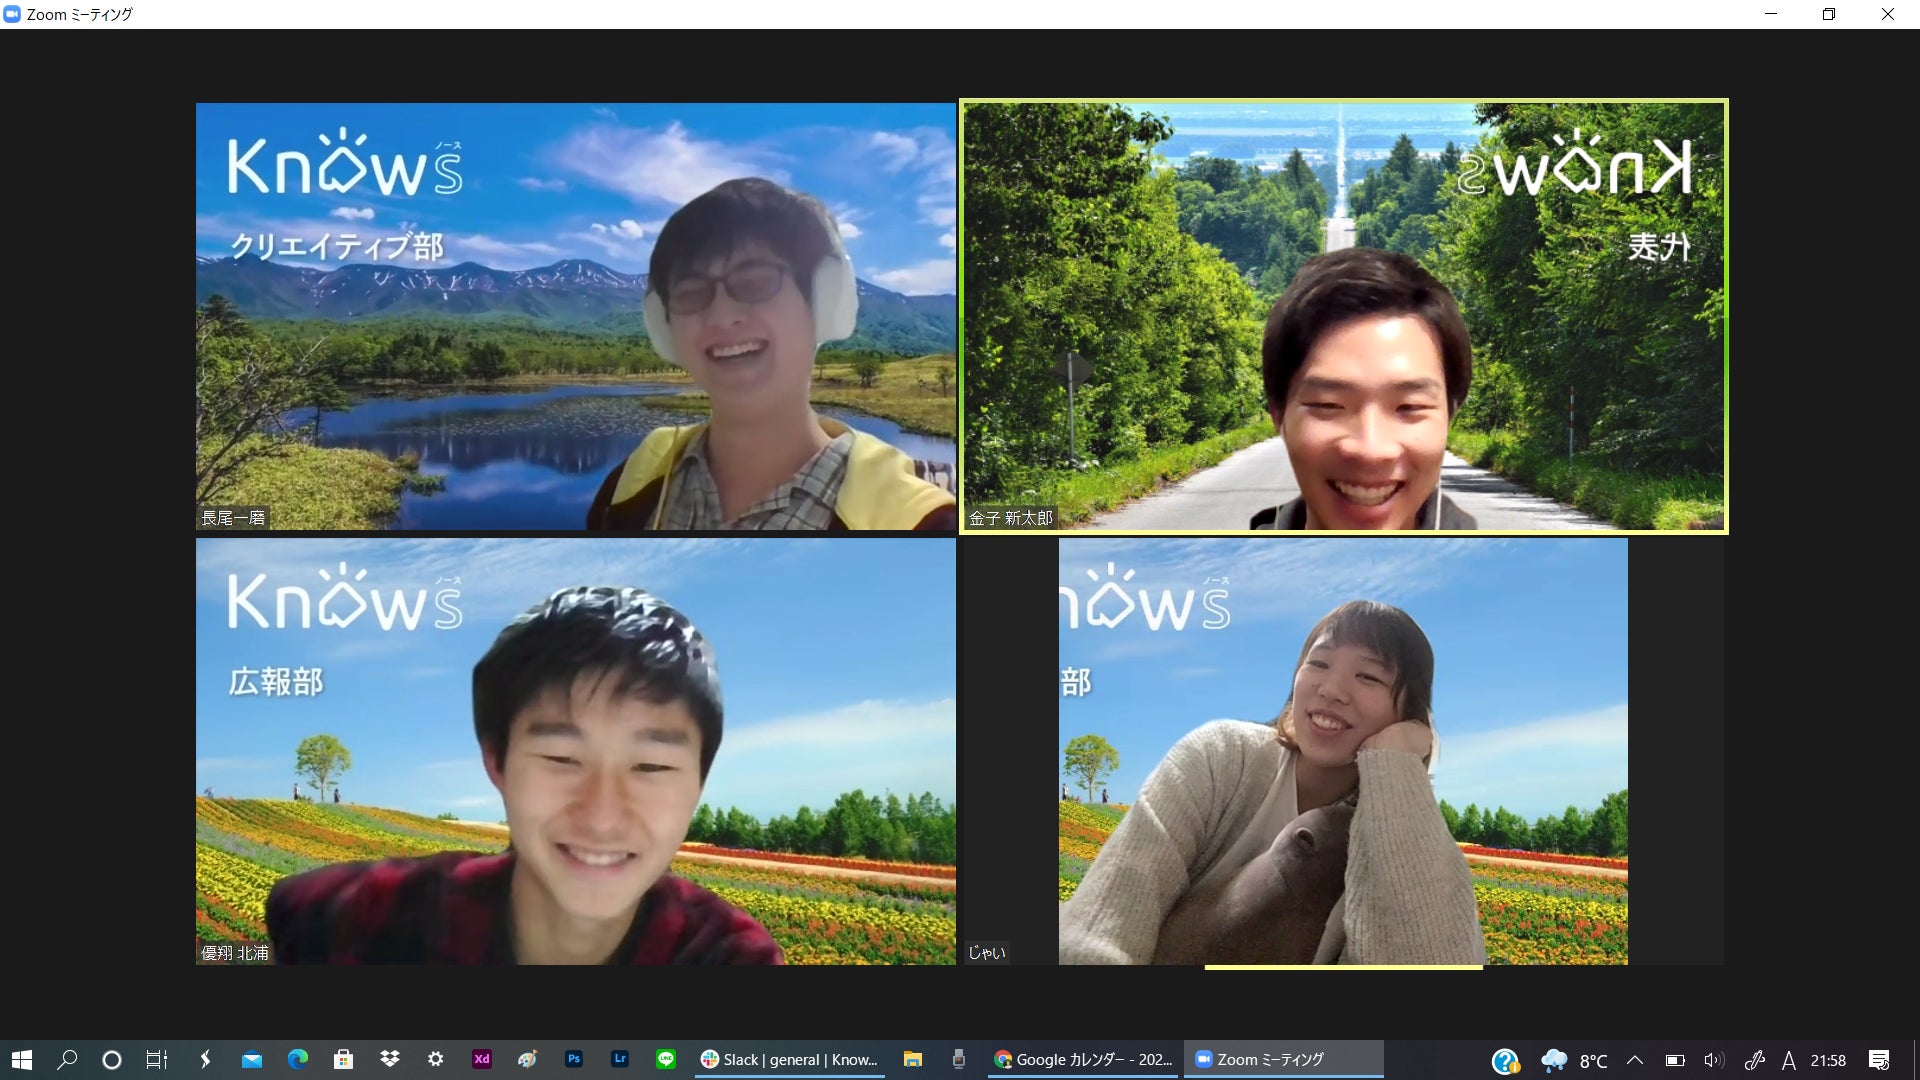The height and width of the screenshot is (1080, 1920).
Task: Open the Windows Start menu
Action: tap(22, 1059)
